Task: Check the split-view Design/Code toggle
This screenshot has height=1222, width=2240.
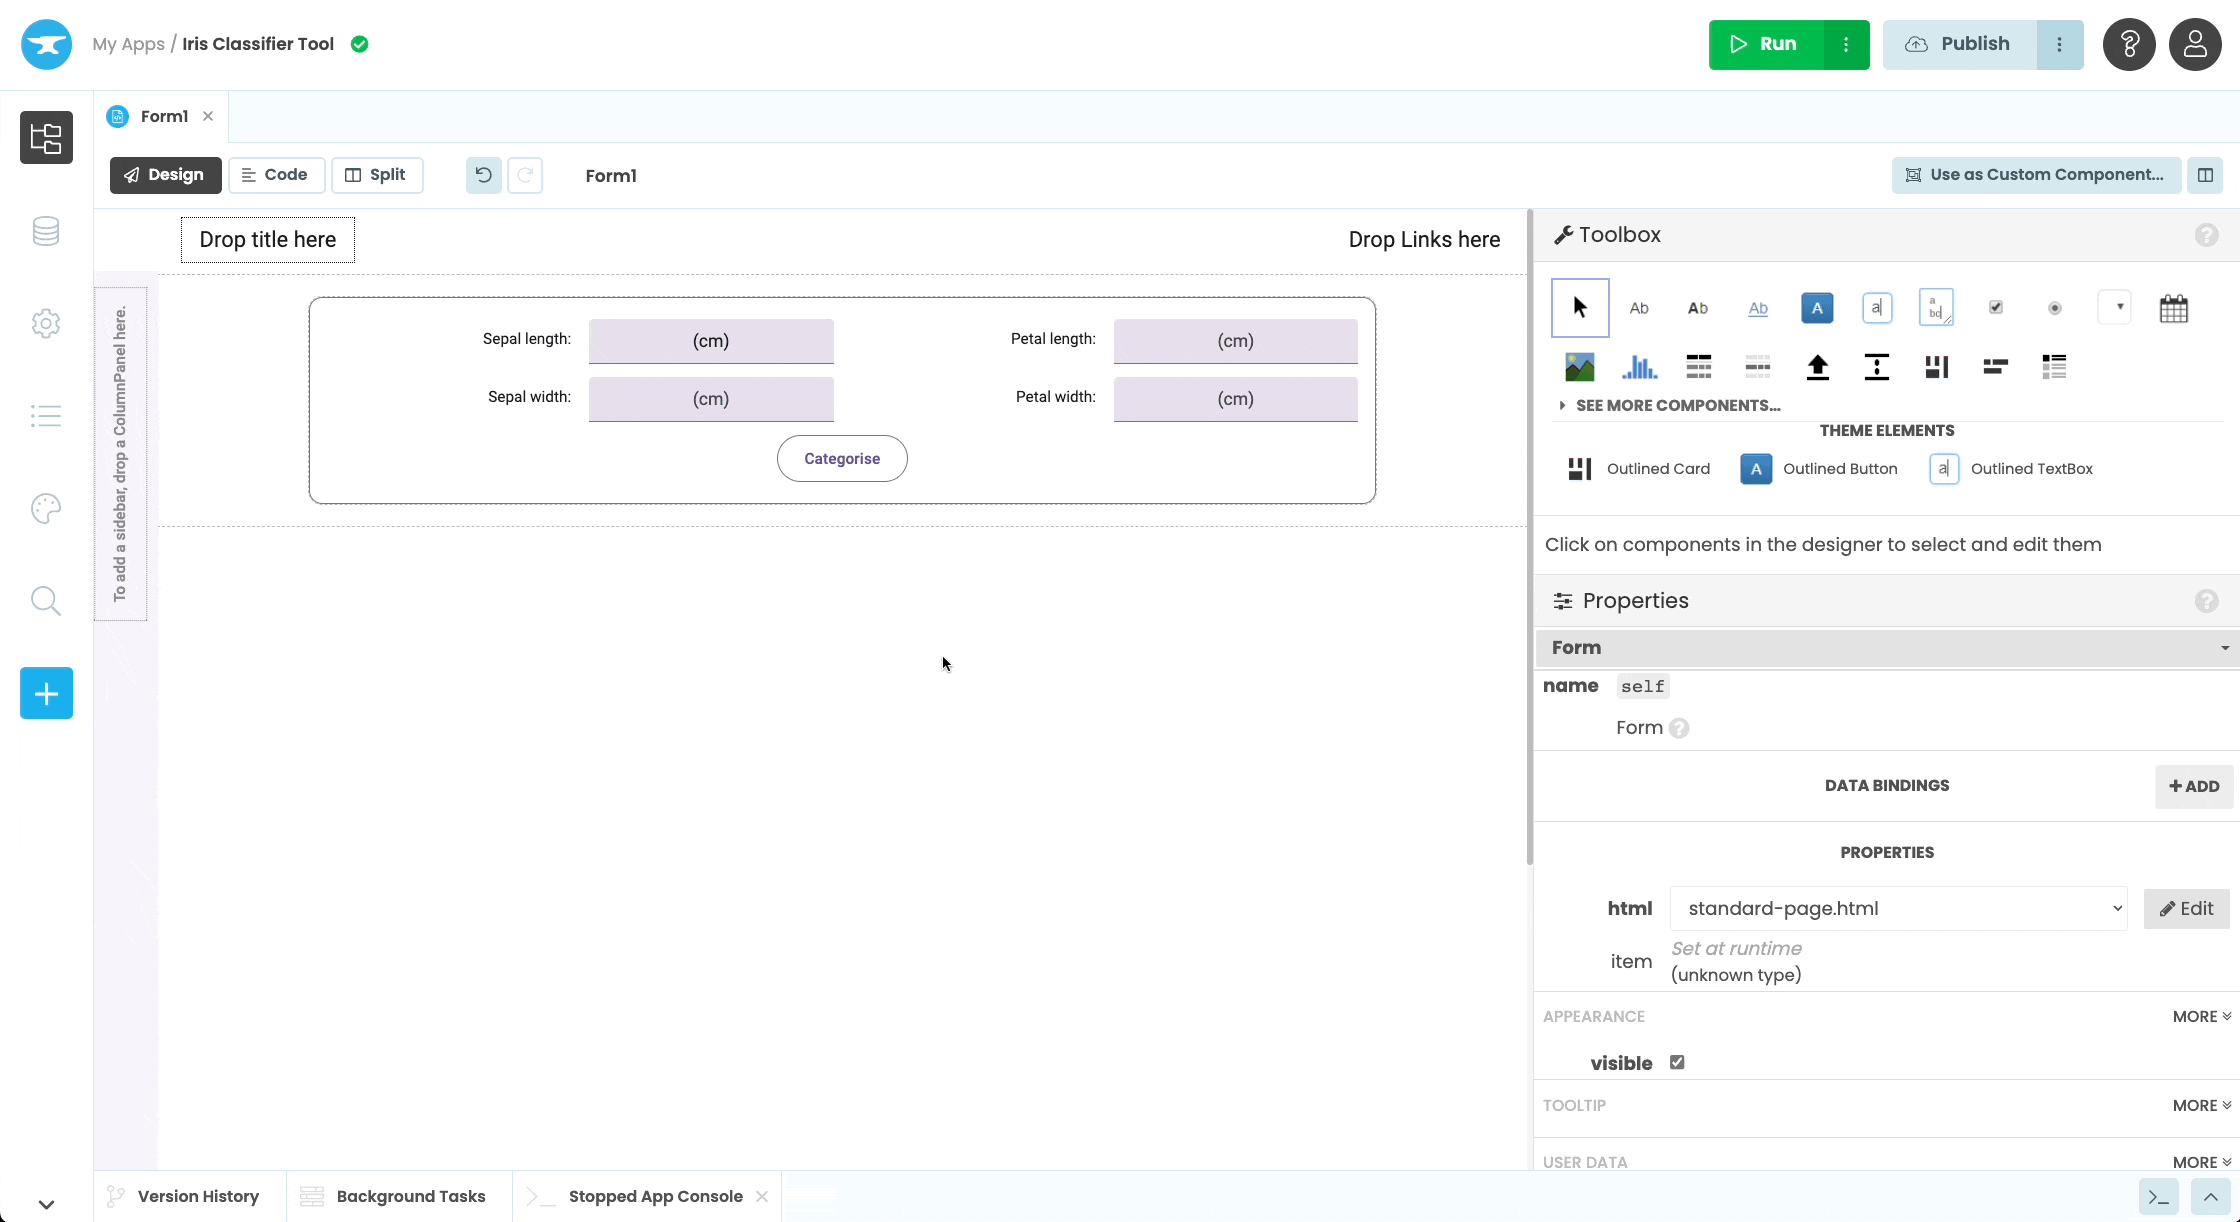Action: [375, 175]
